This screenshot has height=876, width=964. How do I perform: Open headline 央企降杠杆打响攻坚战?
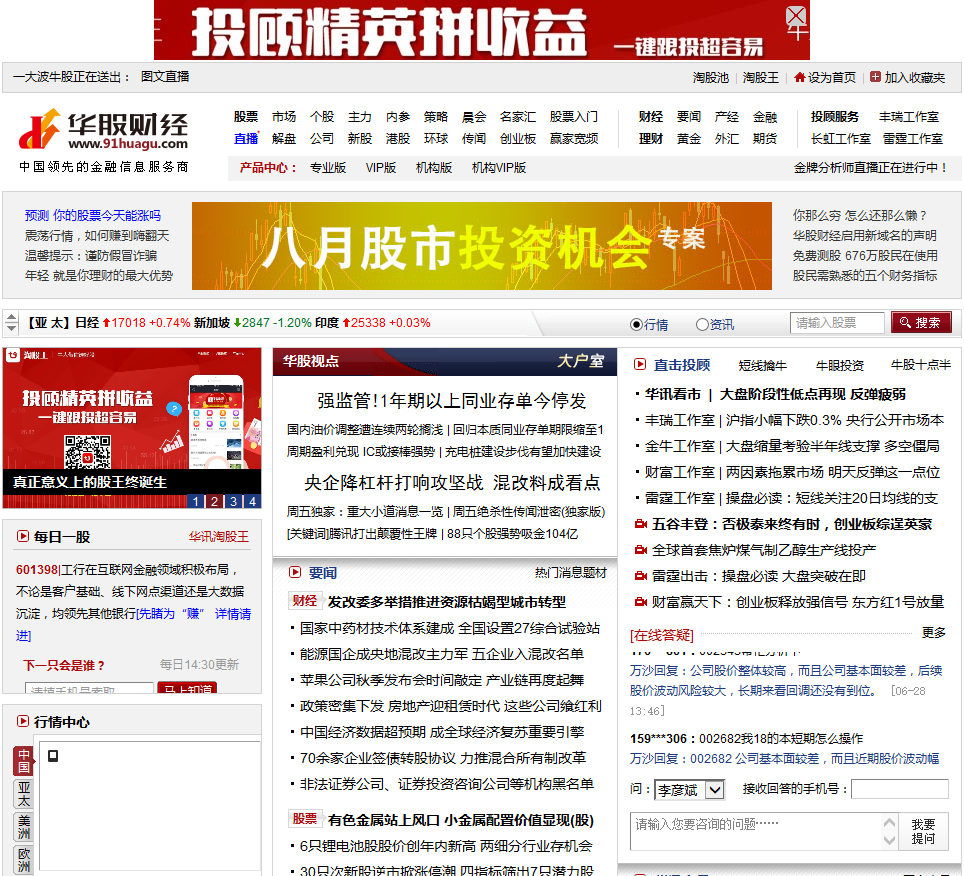point(394,483)
